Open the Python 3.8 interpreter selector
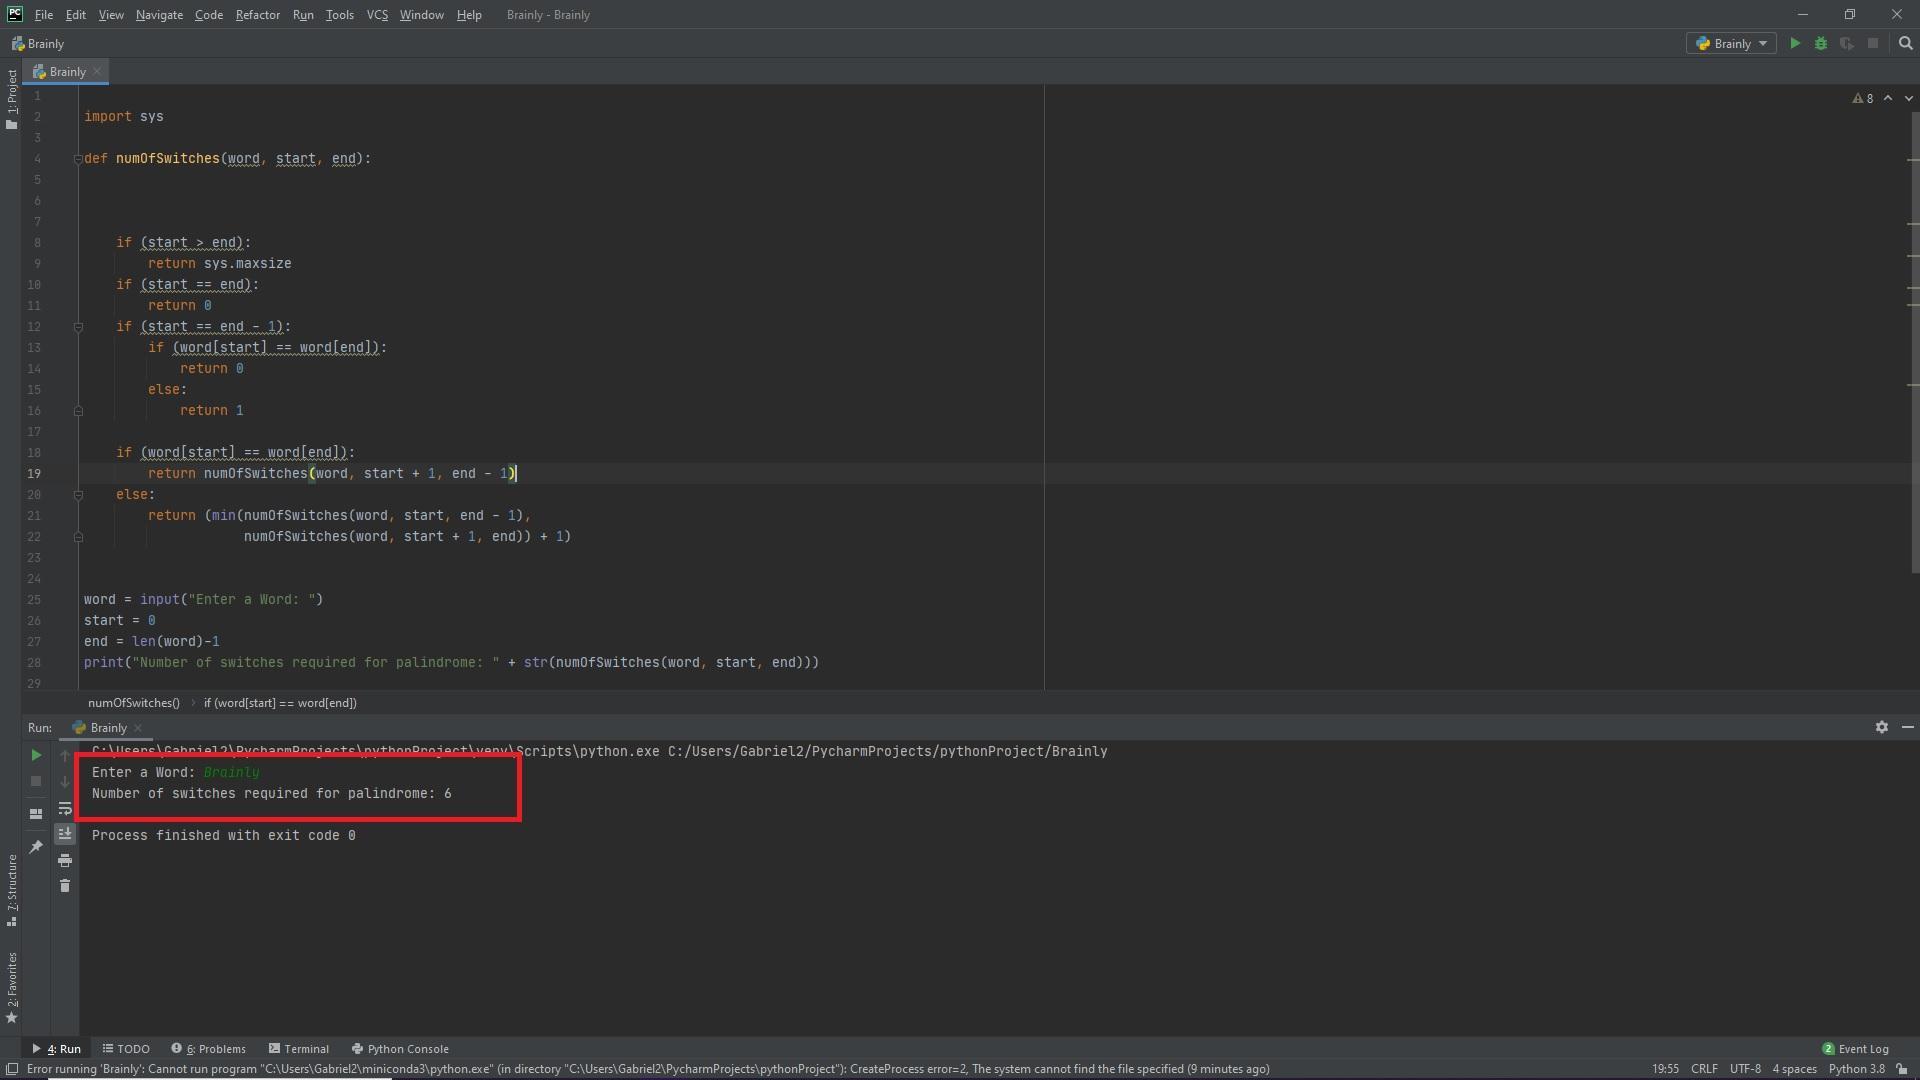The height and width of the screenshot is (1080, 1920). [x=1856, y=1069]
